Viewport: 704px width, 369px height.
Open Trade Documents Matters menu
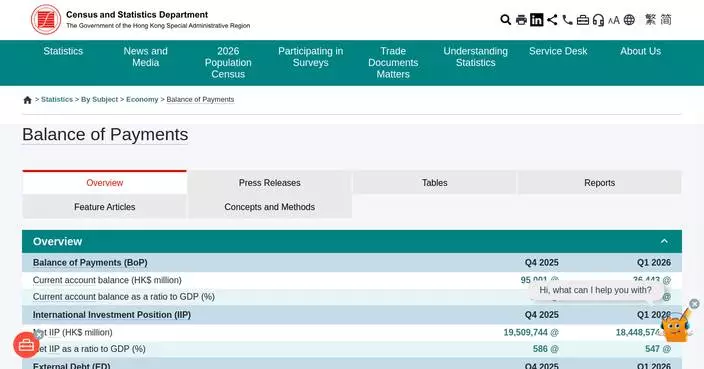click(393, 63)
